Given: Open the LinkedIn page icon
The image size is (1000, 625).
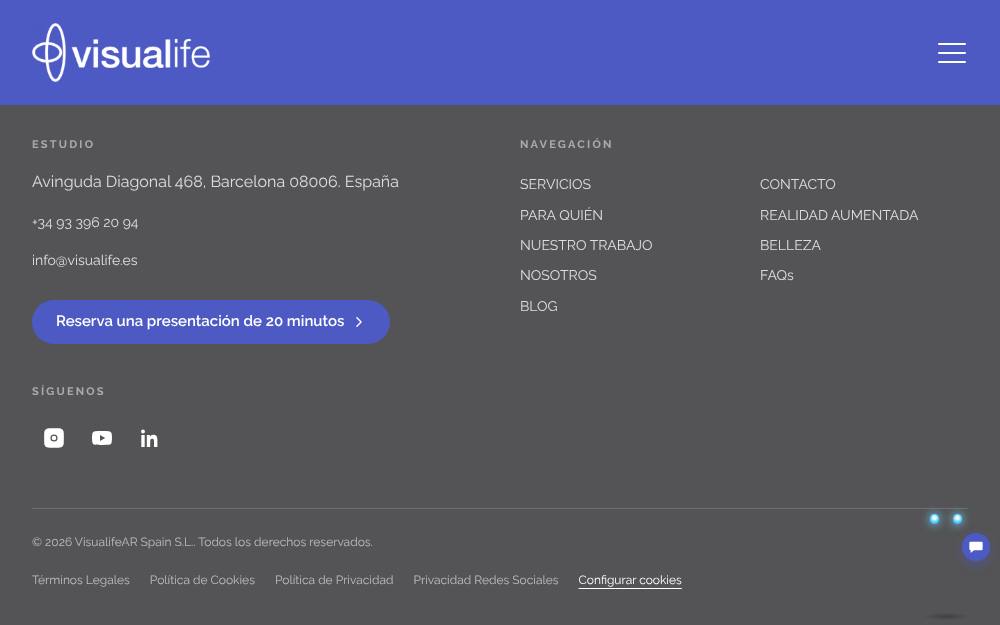Looking at the screenshot, I should pyautogui.click(x=149, y=438).
